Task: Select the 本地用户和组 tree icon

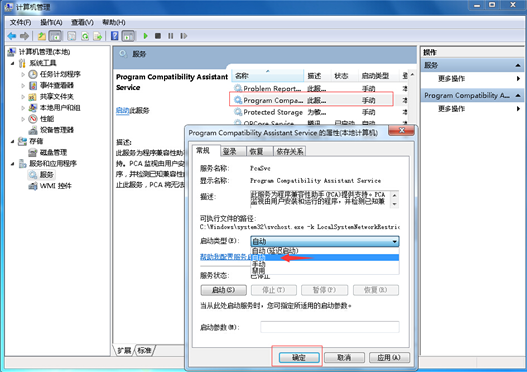Action: [33, 108]
